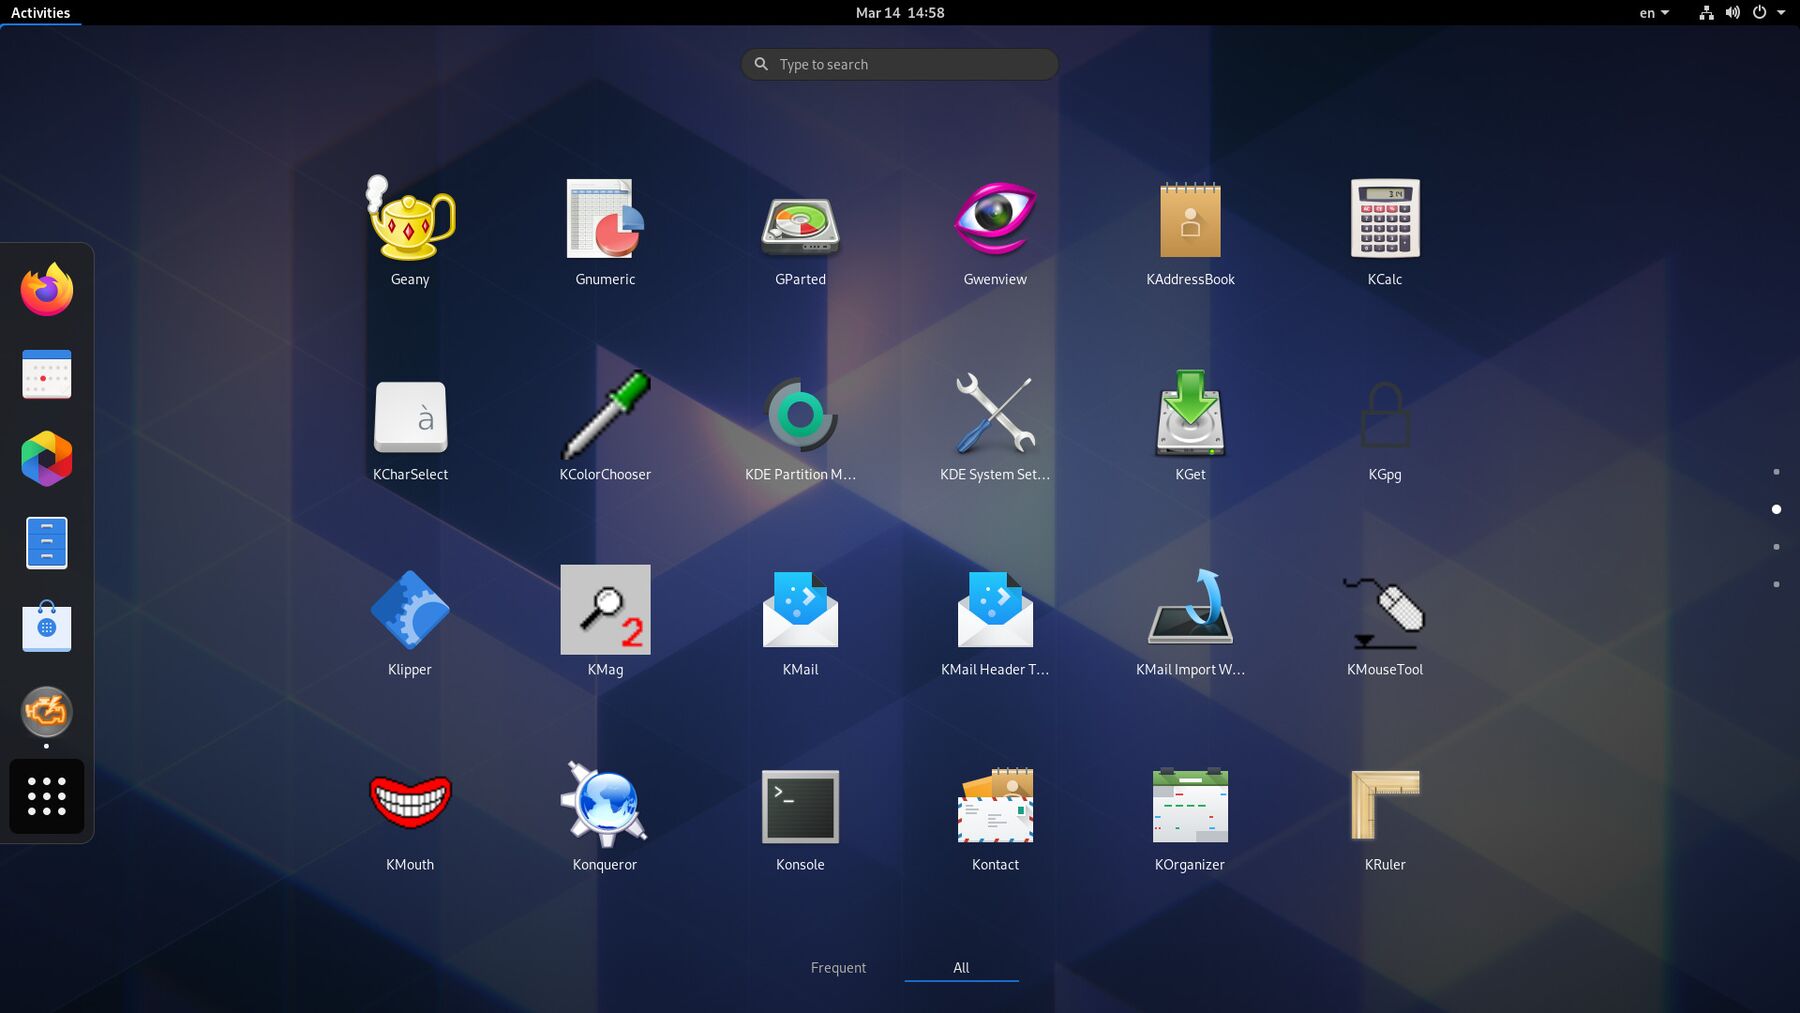Go to fourth app page dot
This screenshot has height=1013, width=1800.
click(x=1776, y=584)
